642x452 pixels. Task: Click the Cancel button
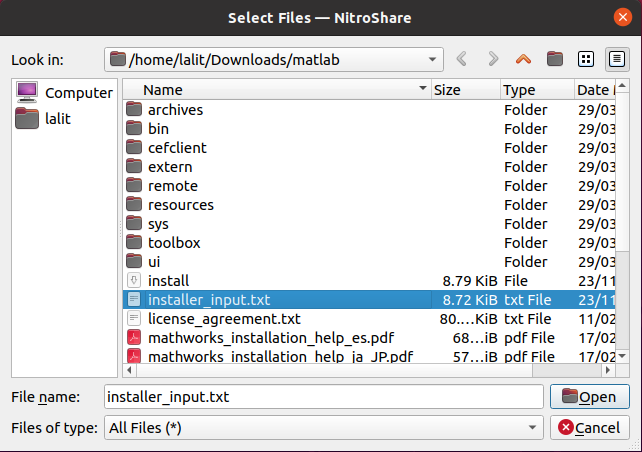point(590,428)
